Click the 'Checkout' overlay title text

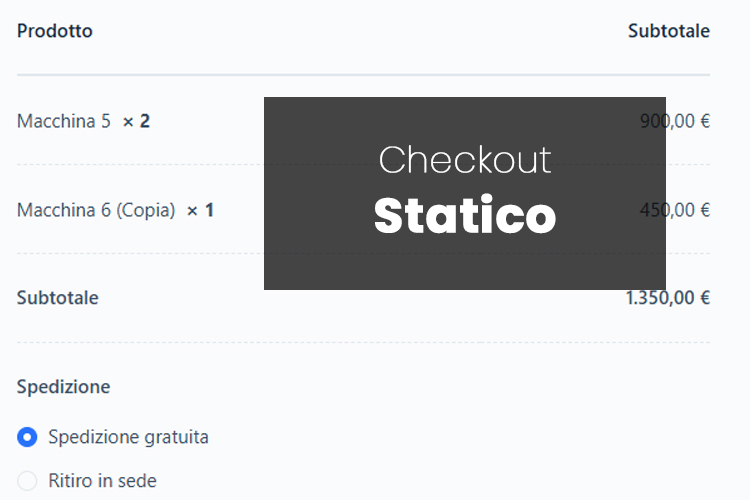coord(465,160)
